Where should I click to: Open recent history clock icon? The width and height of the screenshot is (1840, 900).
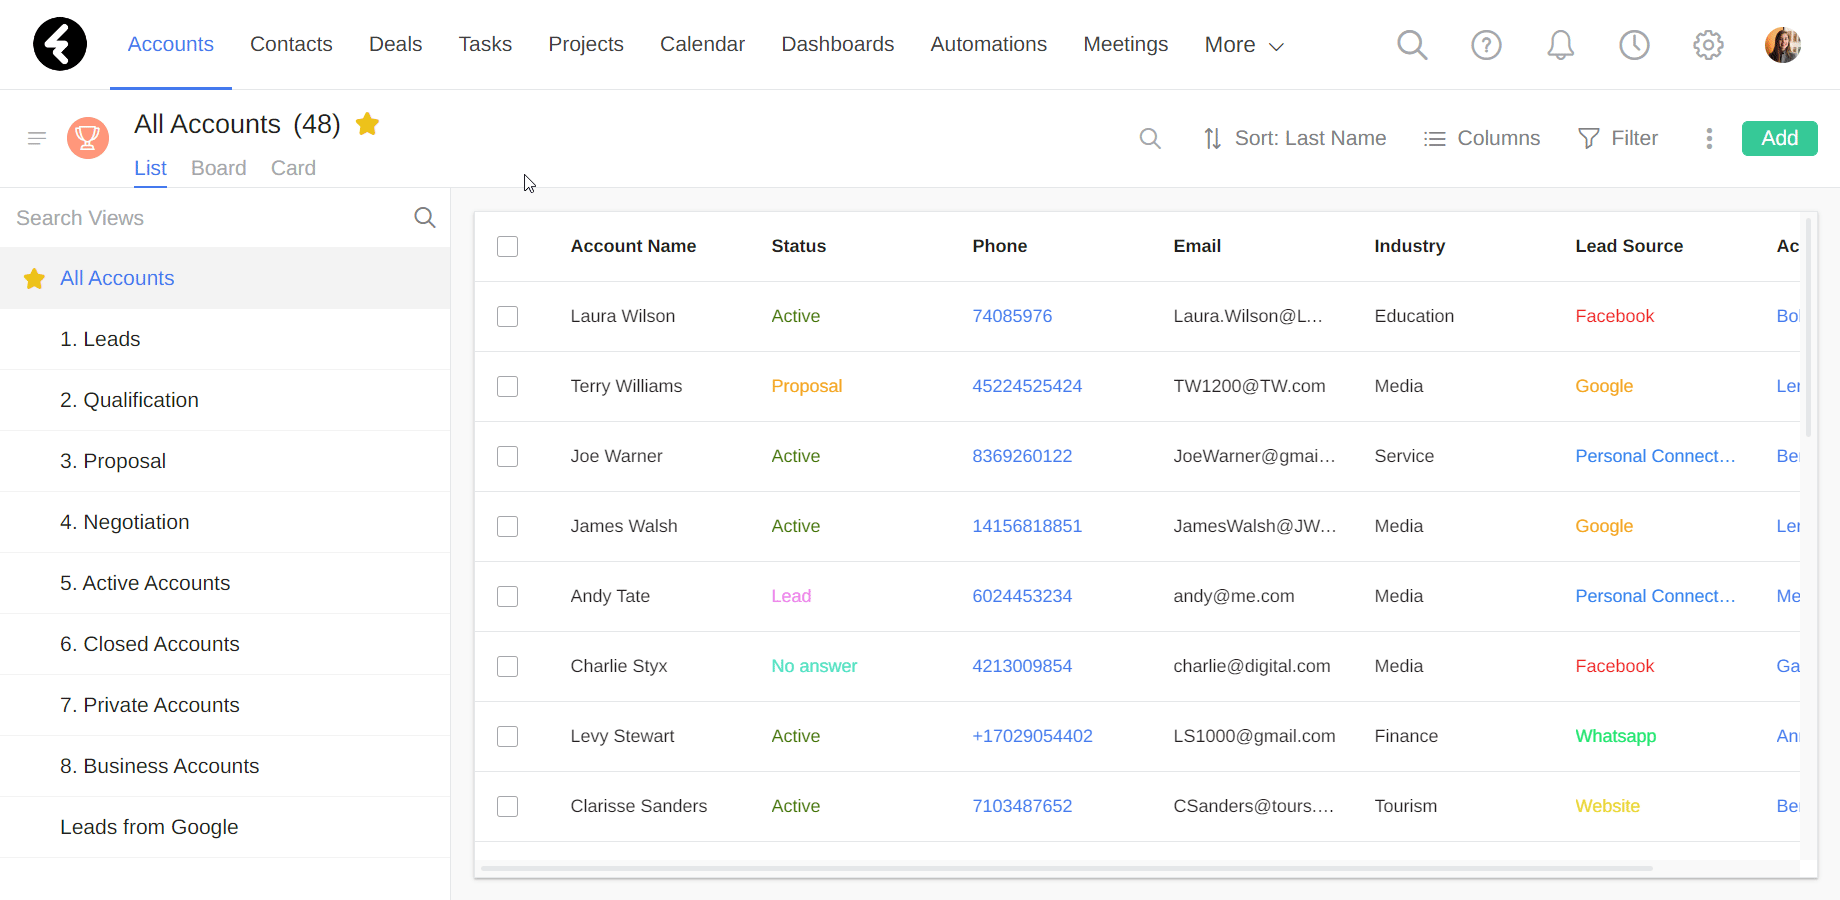pyautogui.click(x=1634, y=45)
